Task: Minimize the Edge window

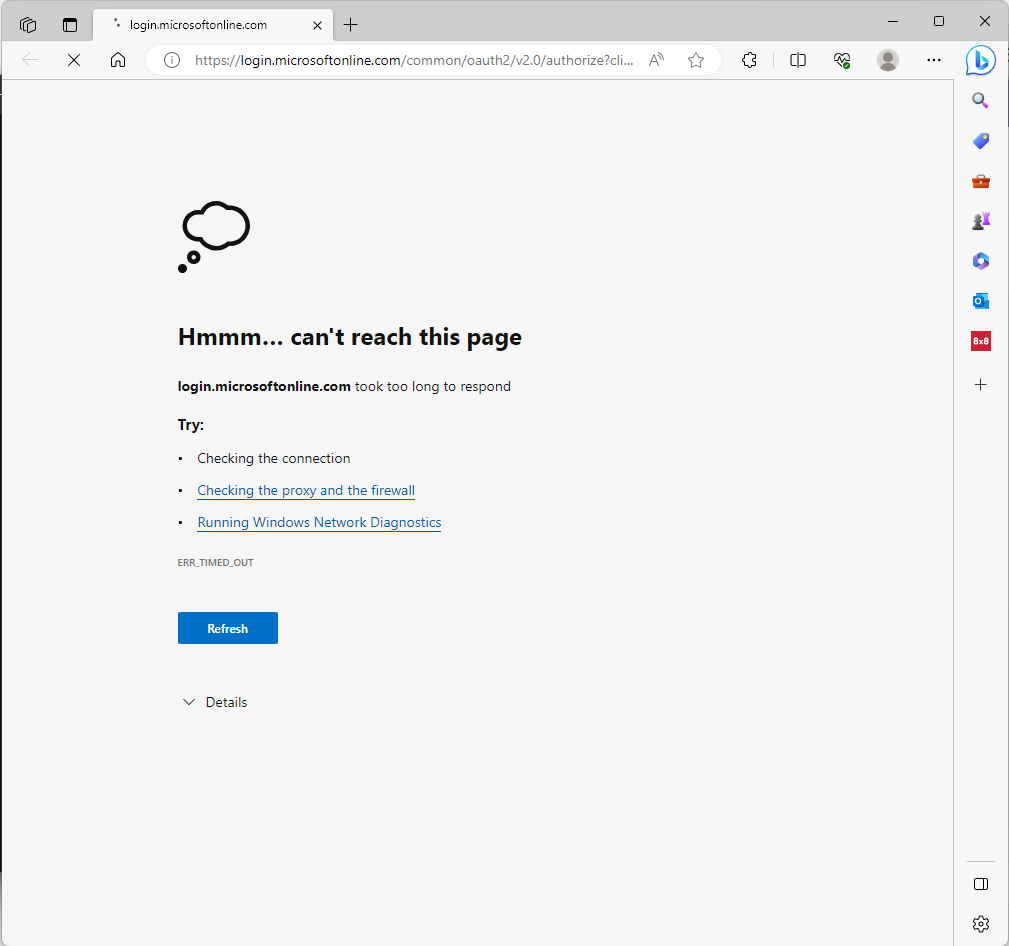Action: (893, 21)
